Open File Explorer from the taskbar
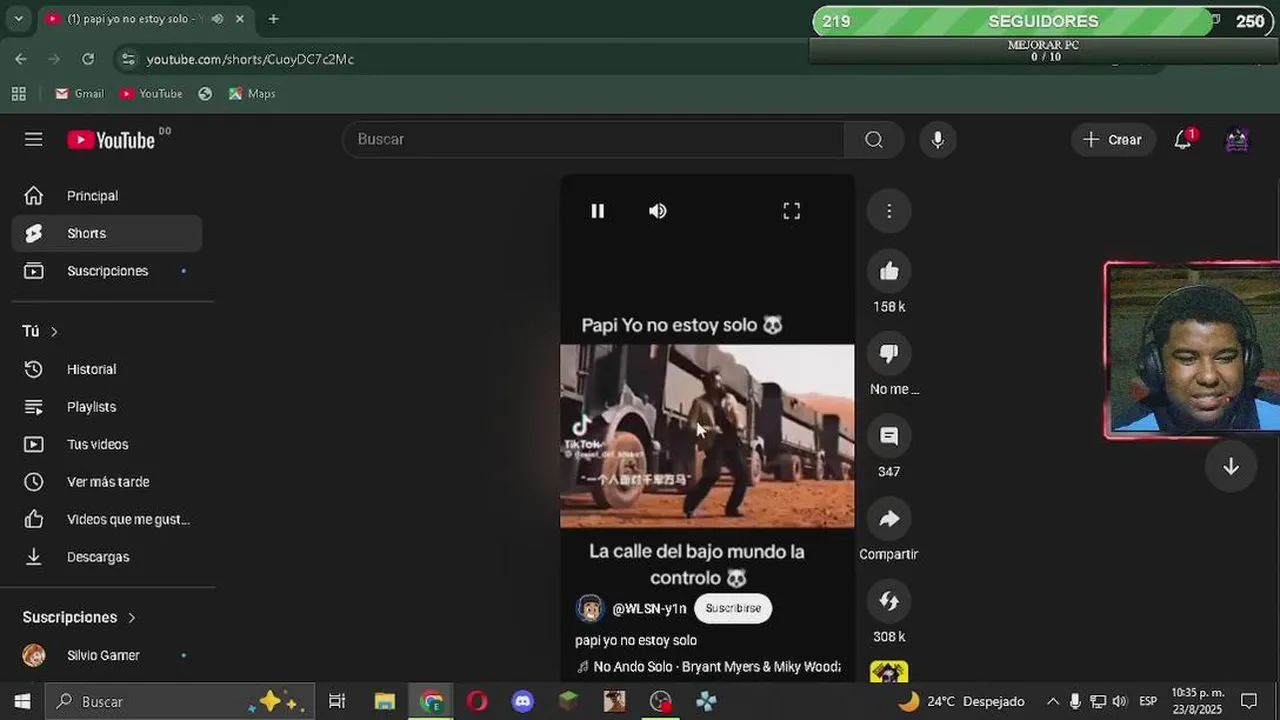 tap(384, 701)
